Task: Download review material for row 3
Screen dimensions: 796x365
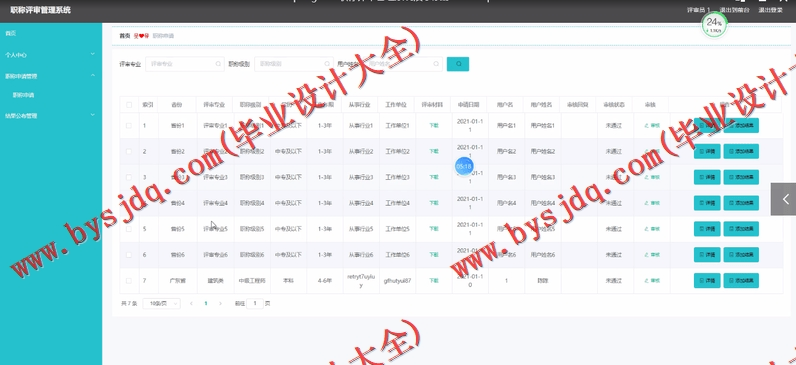Action: tap(434, 177)
